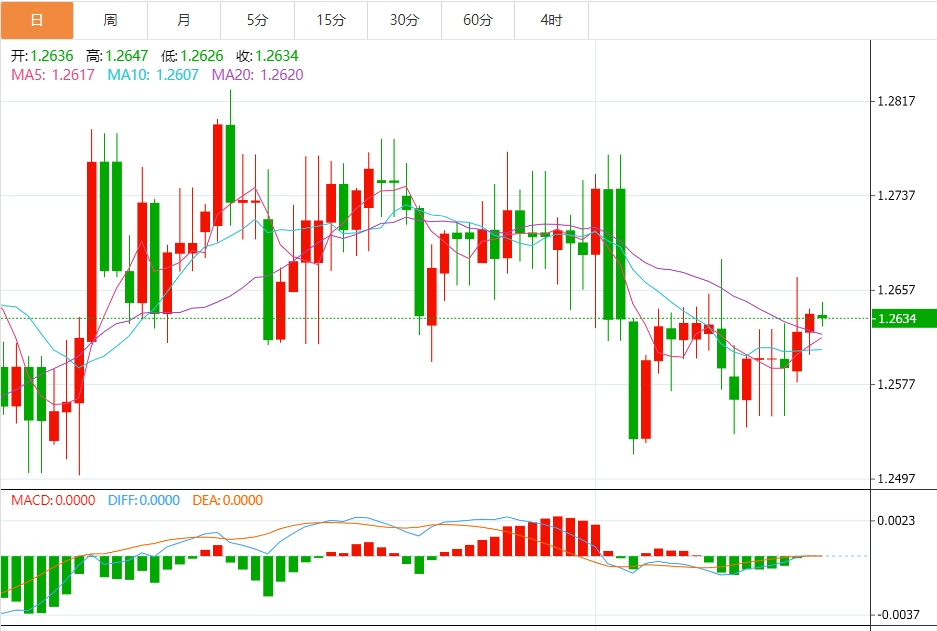The height and width of the screenshot is (631, 937).
Task: Switch to the monthly 月 tab
Action: coord(184,20)
